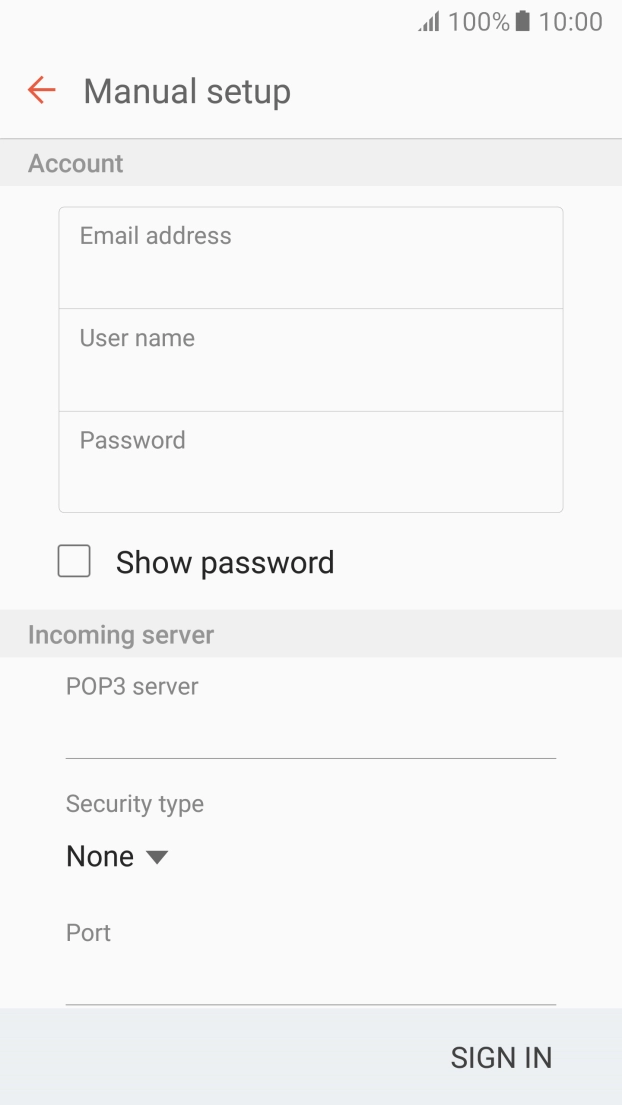Click the POP3 server input line
The width and height of the screenshot is (622, 1105).
pos(310,735)
